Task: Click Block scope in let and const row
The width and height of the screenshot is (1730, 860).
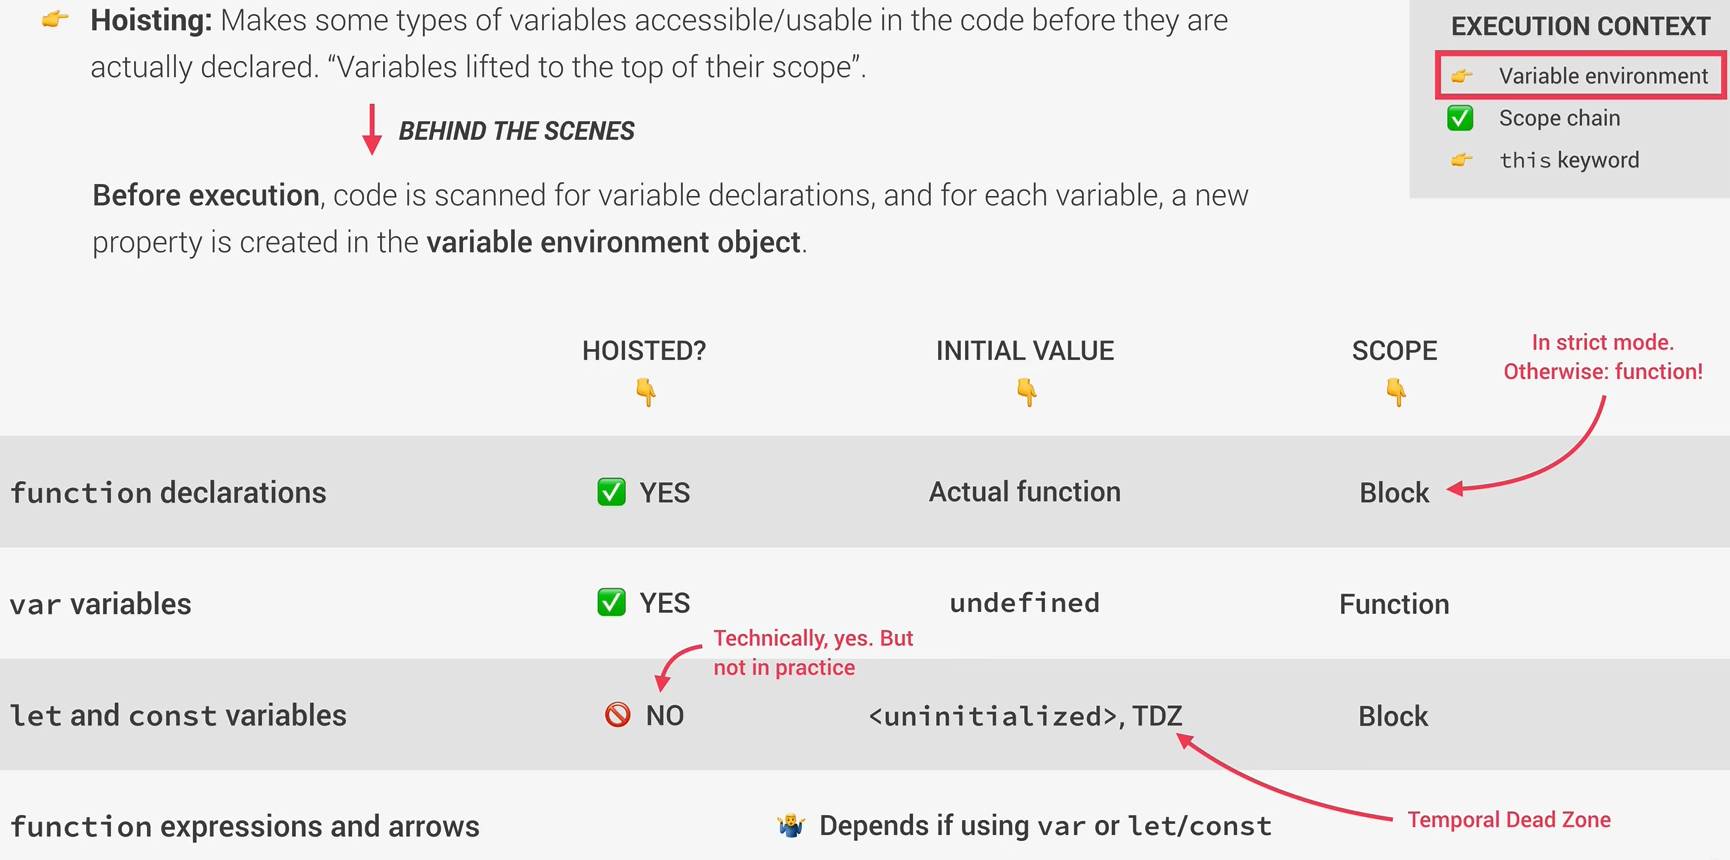Action: (1393, 716)
